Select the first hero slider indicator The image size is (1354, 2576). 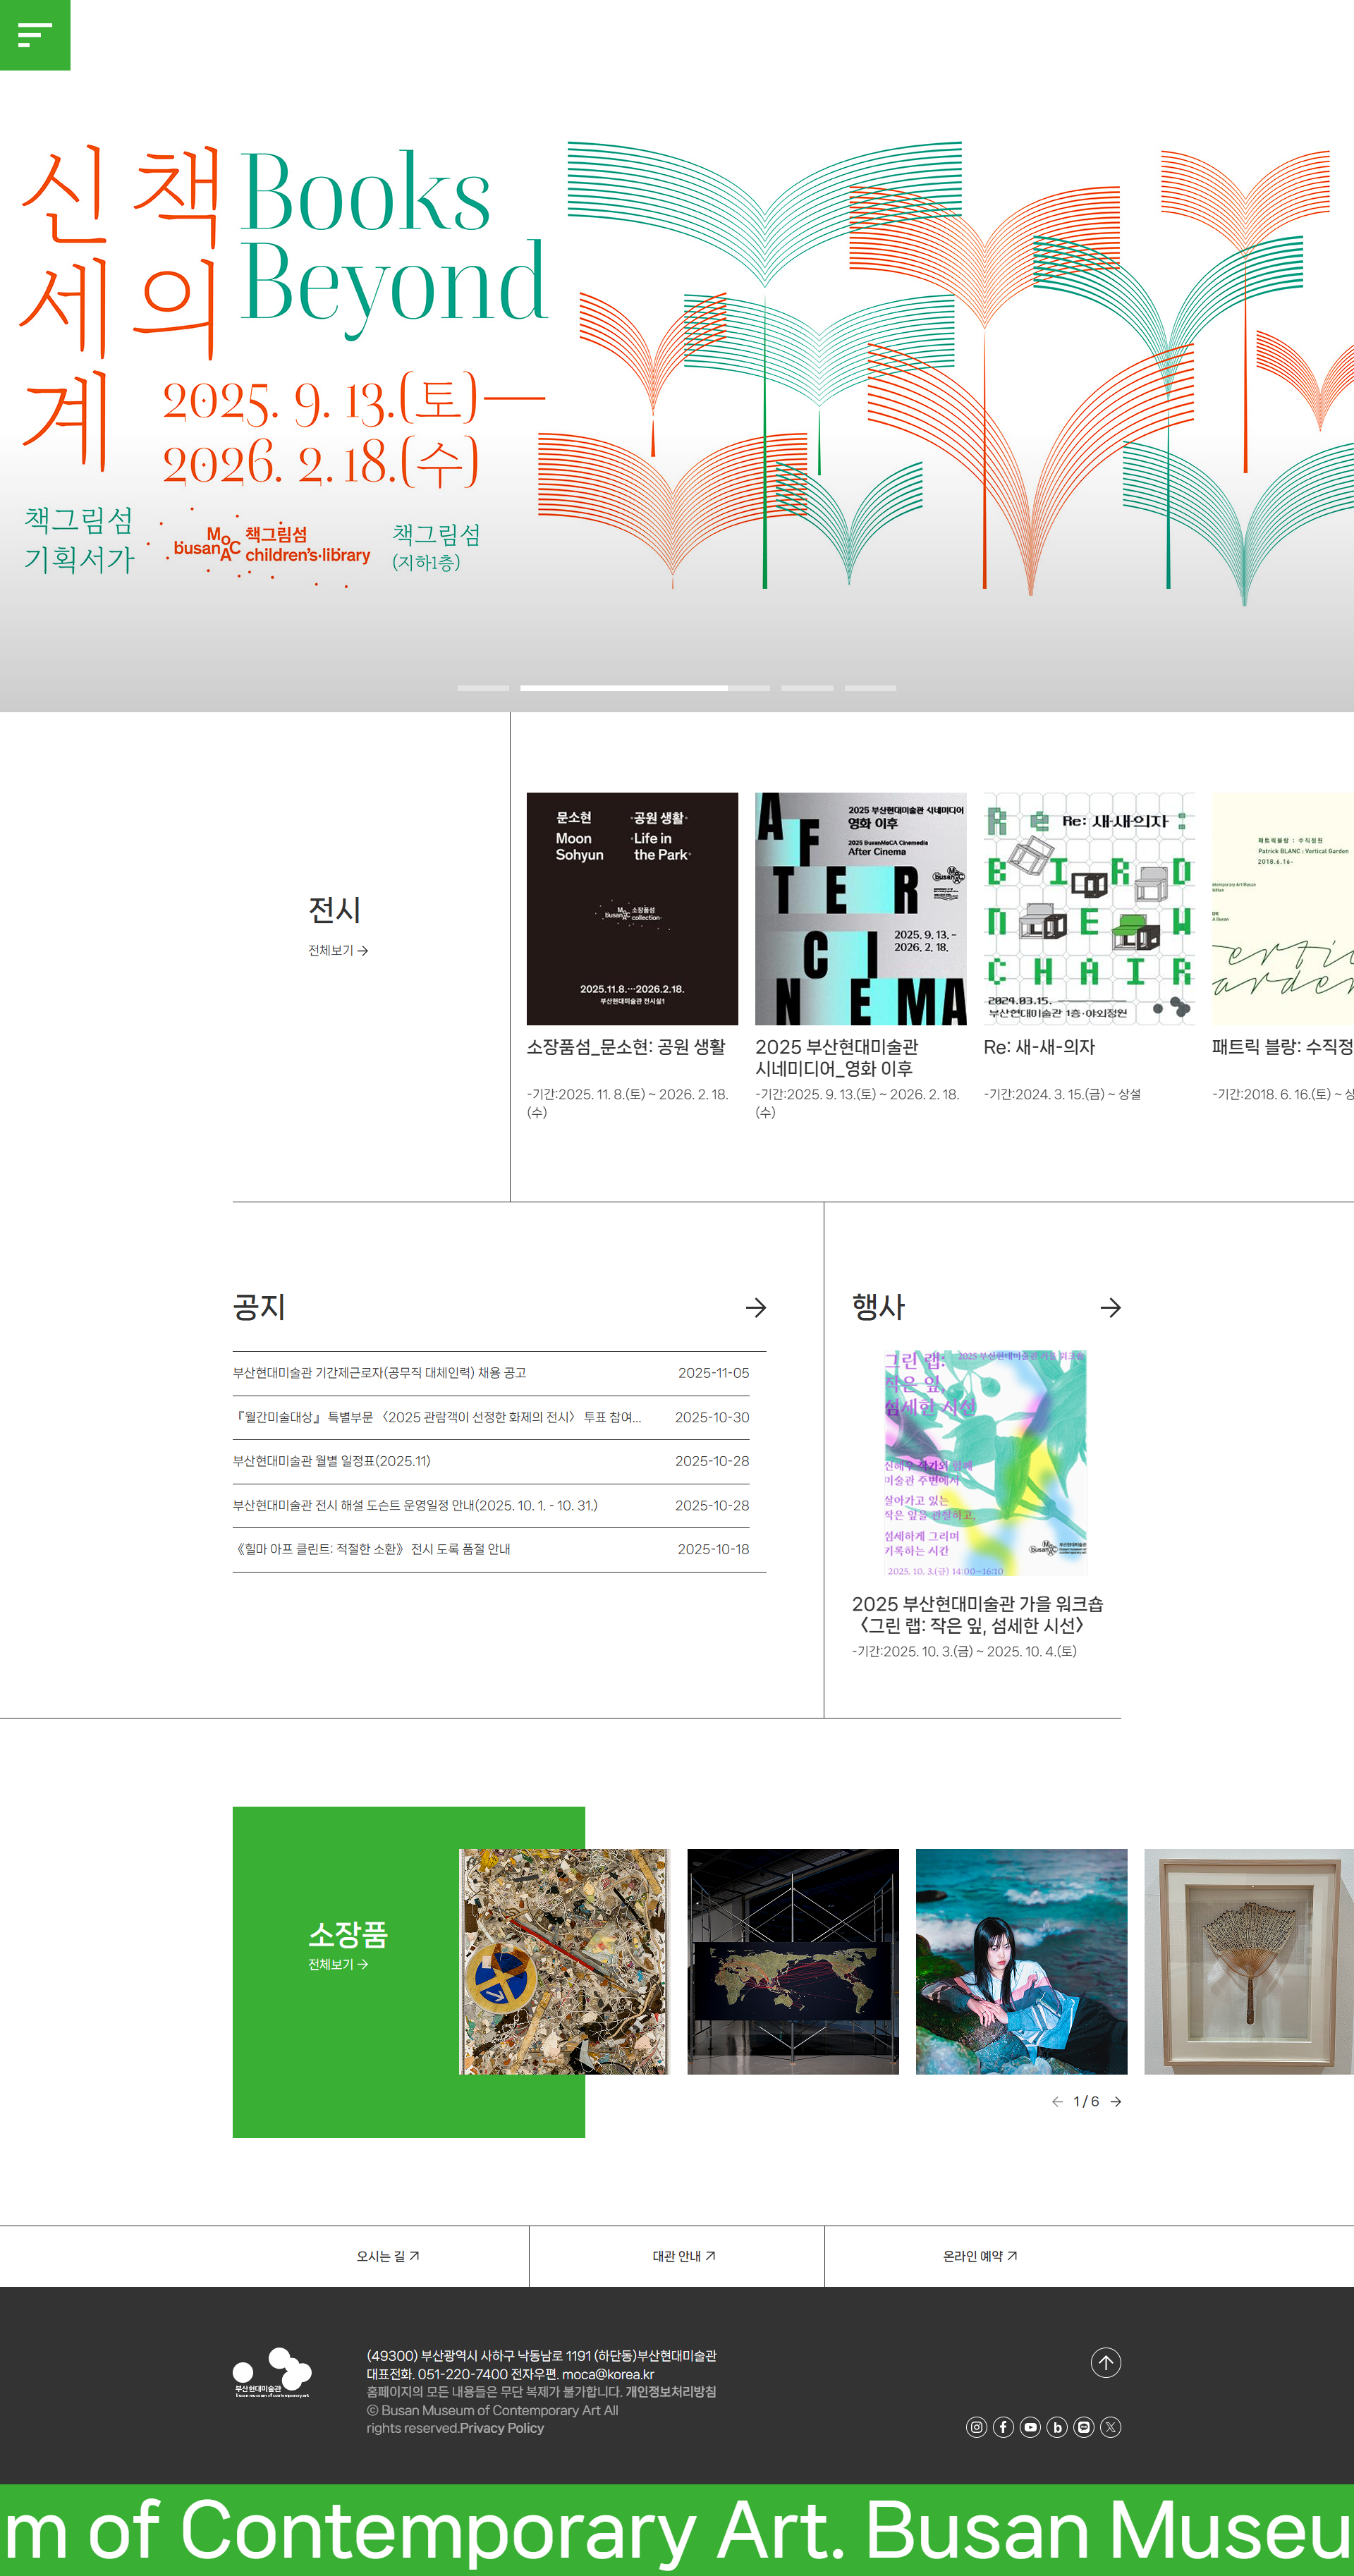click(483, 688)
